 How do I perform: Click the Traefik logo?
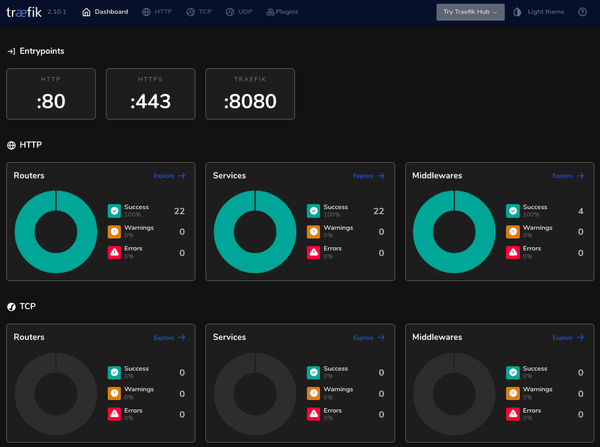(x=22, y=12)
